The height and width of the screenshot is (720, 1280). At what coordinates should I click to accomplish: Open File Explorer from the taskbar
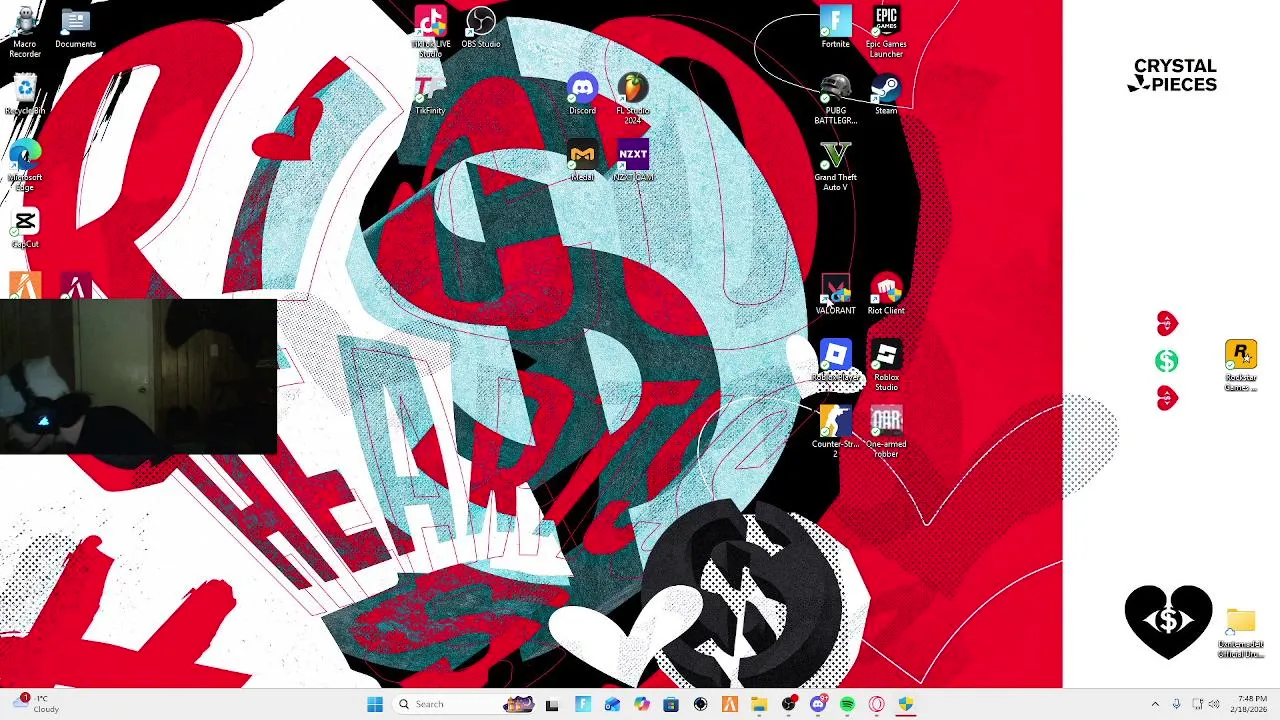759,704
